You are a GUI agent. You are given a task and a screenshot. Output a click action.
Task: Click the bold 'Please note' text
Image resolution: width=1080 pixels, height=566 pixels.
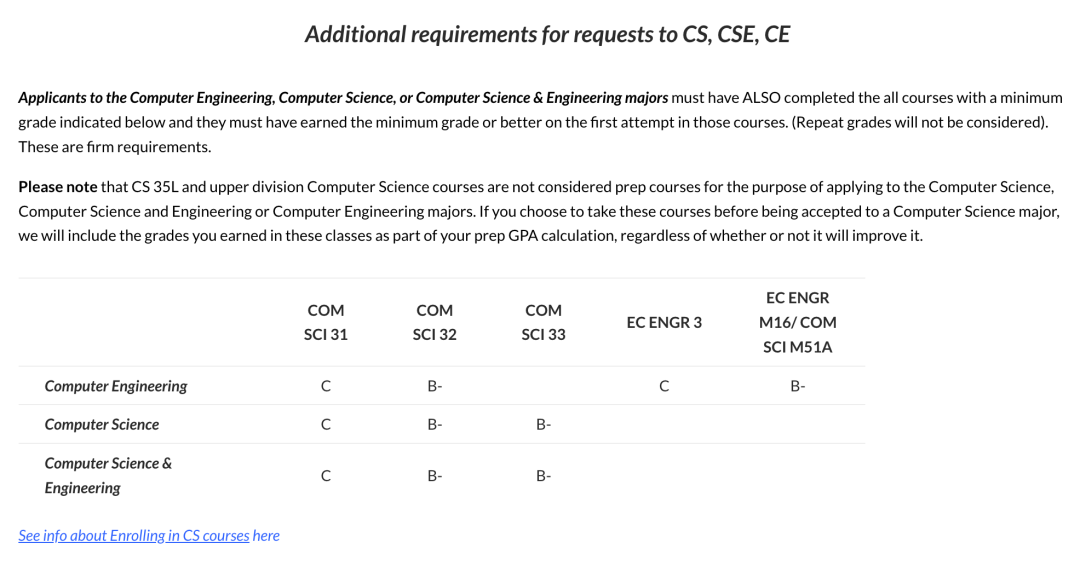point(58,187)
